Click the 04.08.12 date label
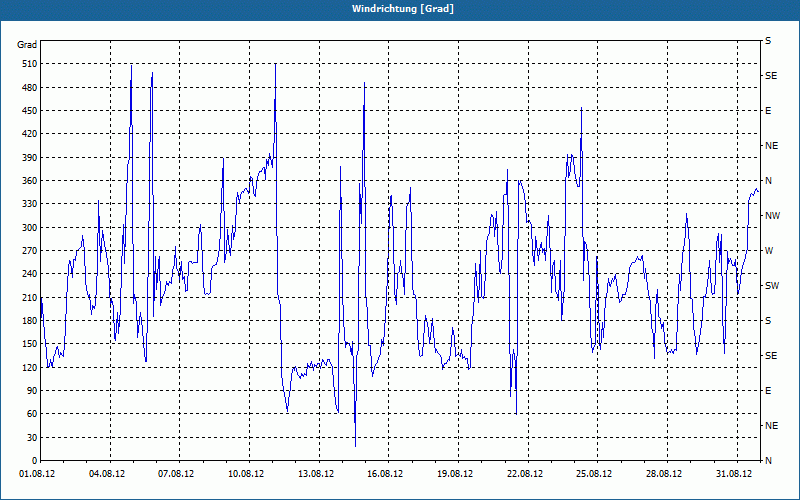The image size is (800, 500). point(107,474)
